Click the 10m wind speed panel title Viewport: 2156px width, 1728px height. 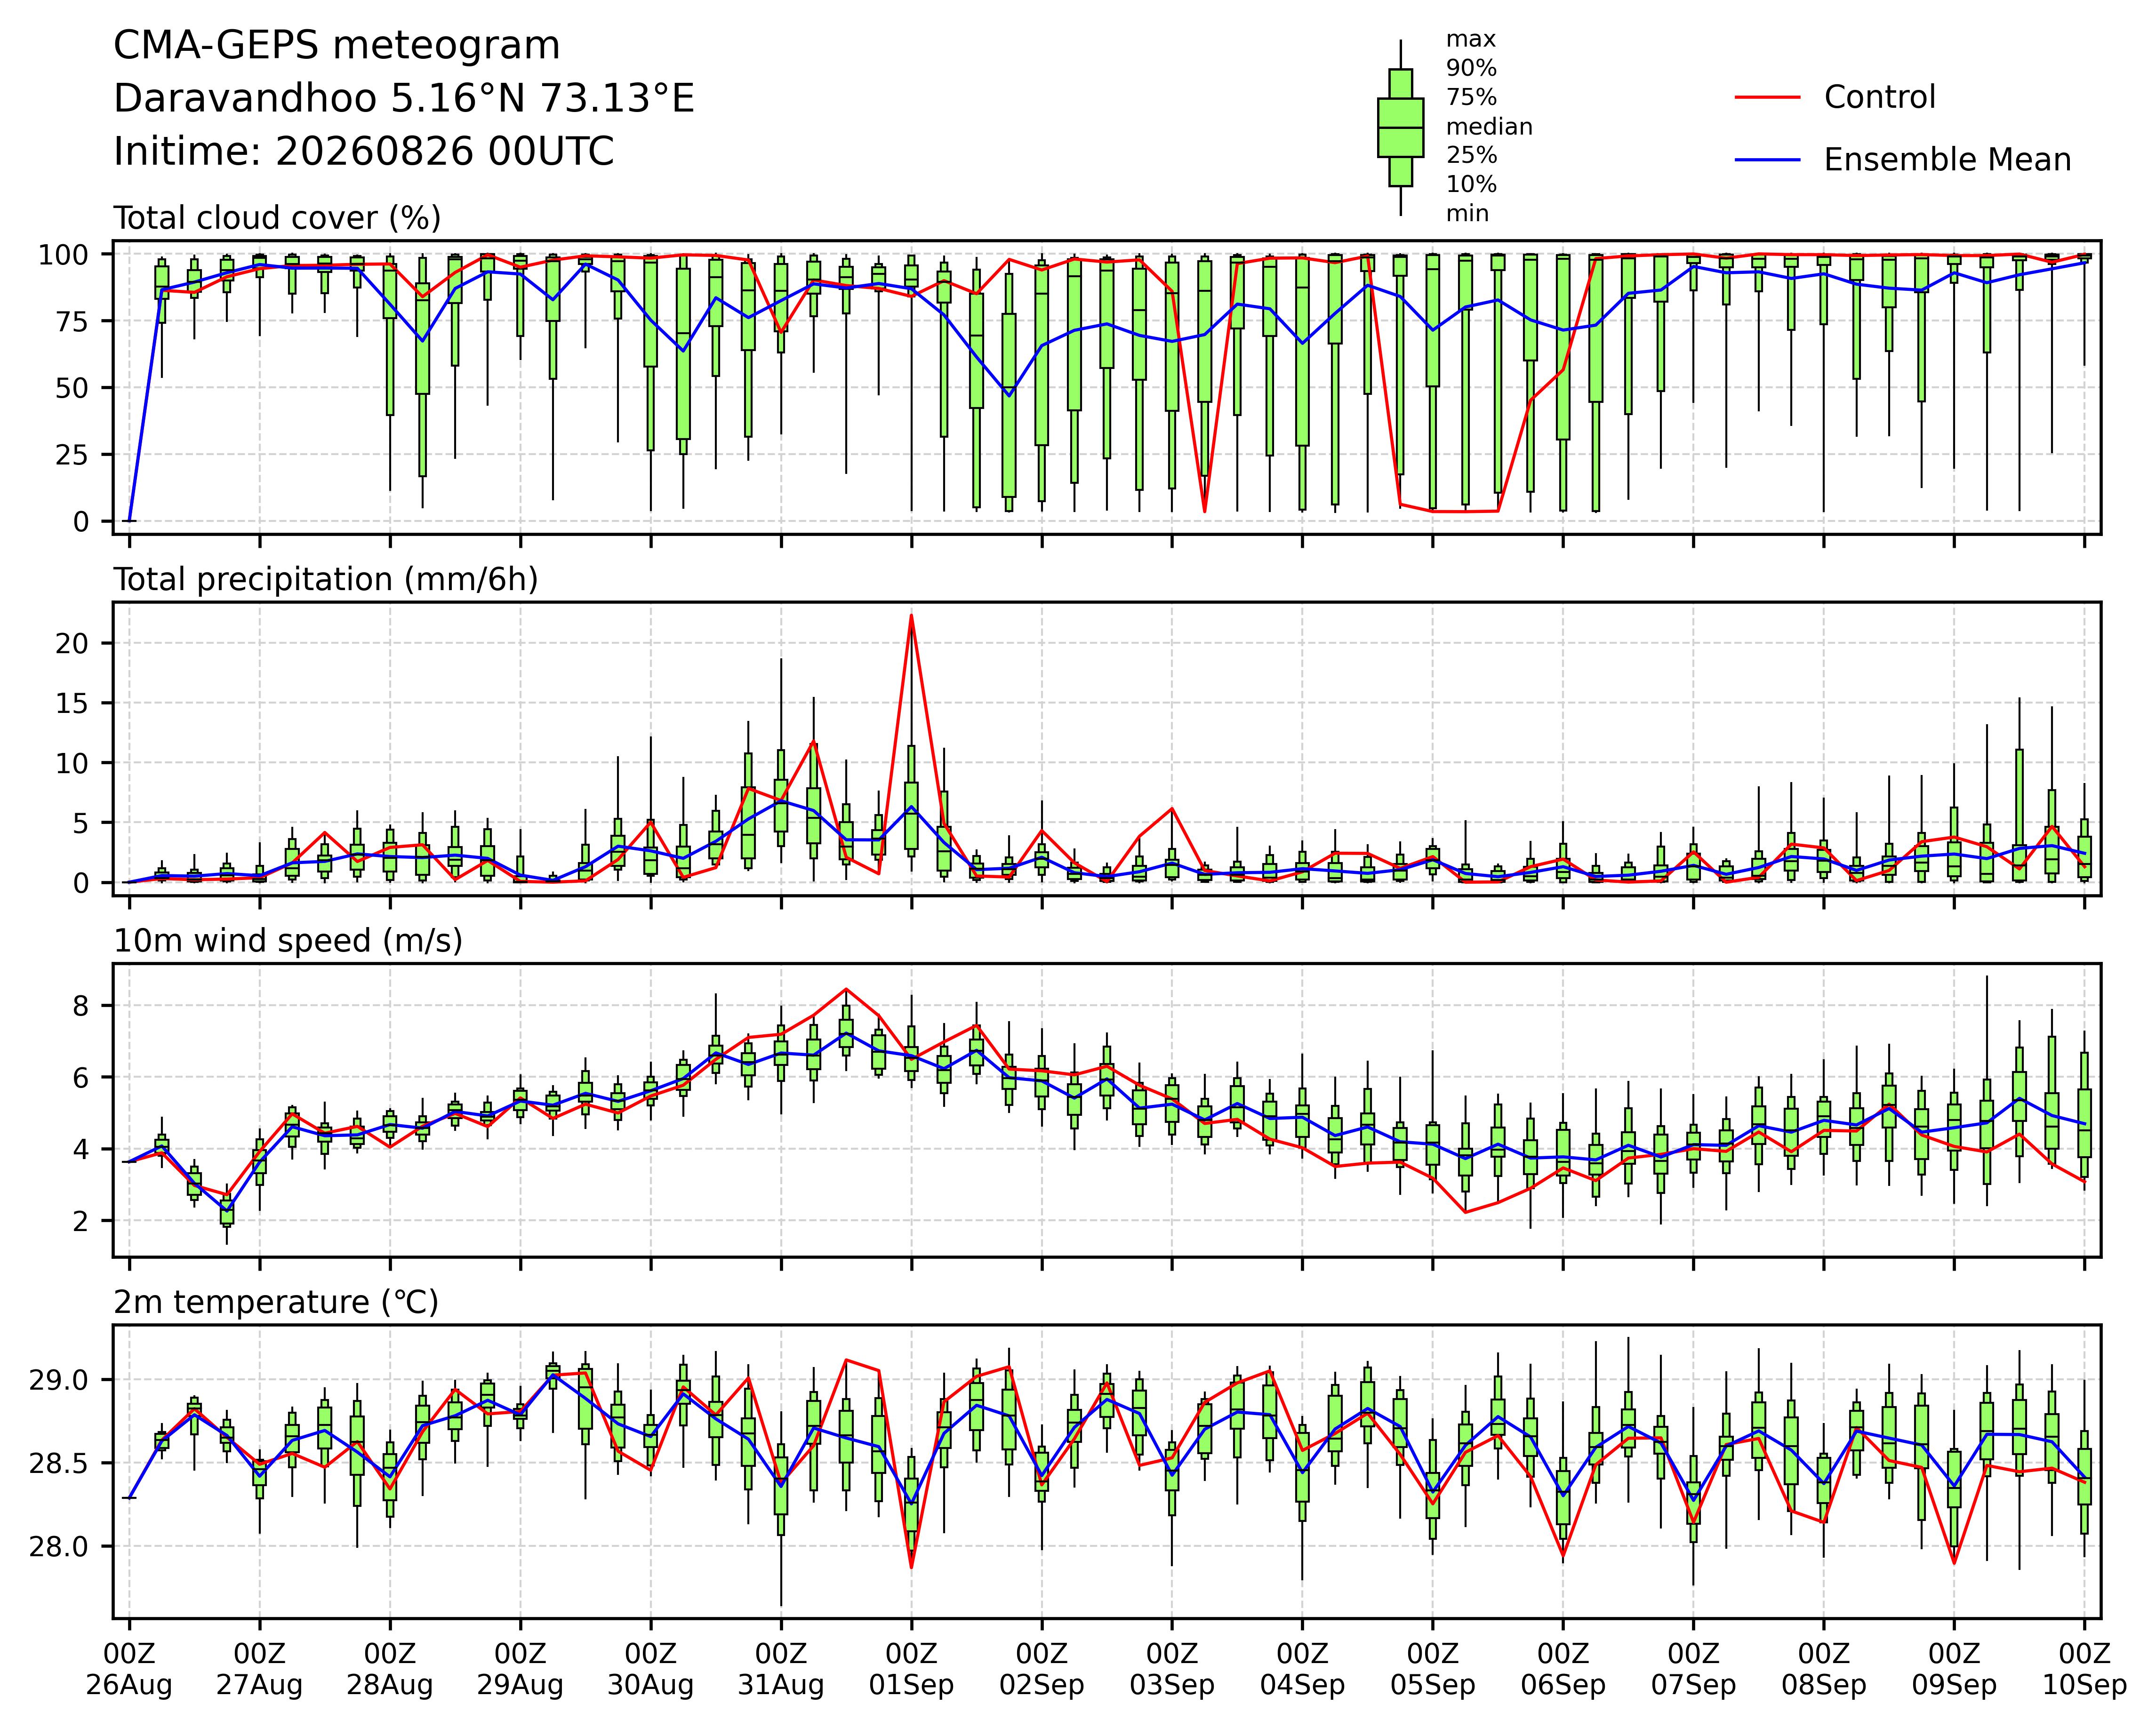coord(288,941)
